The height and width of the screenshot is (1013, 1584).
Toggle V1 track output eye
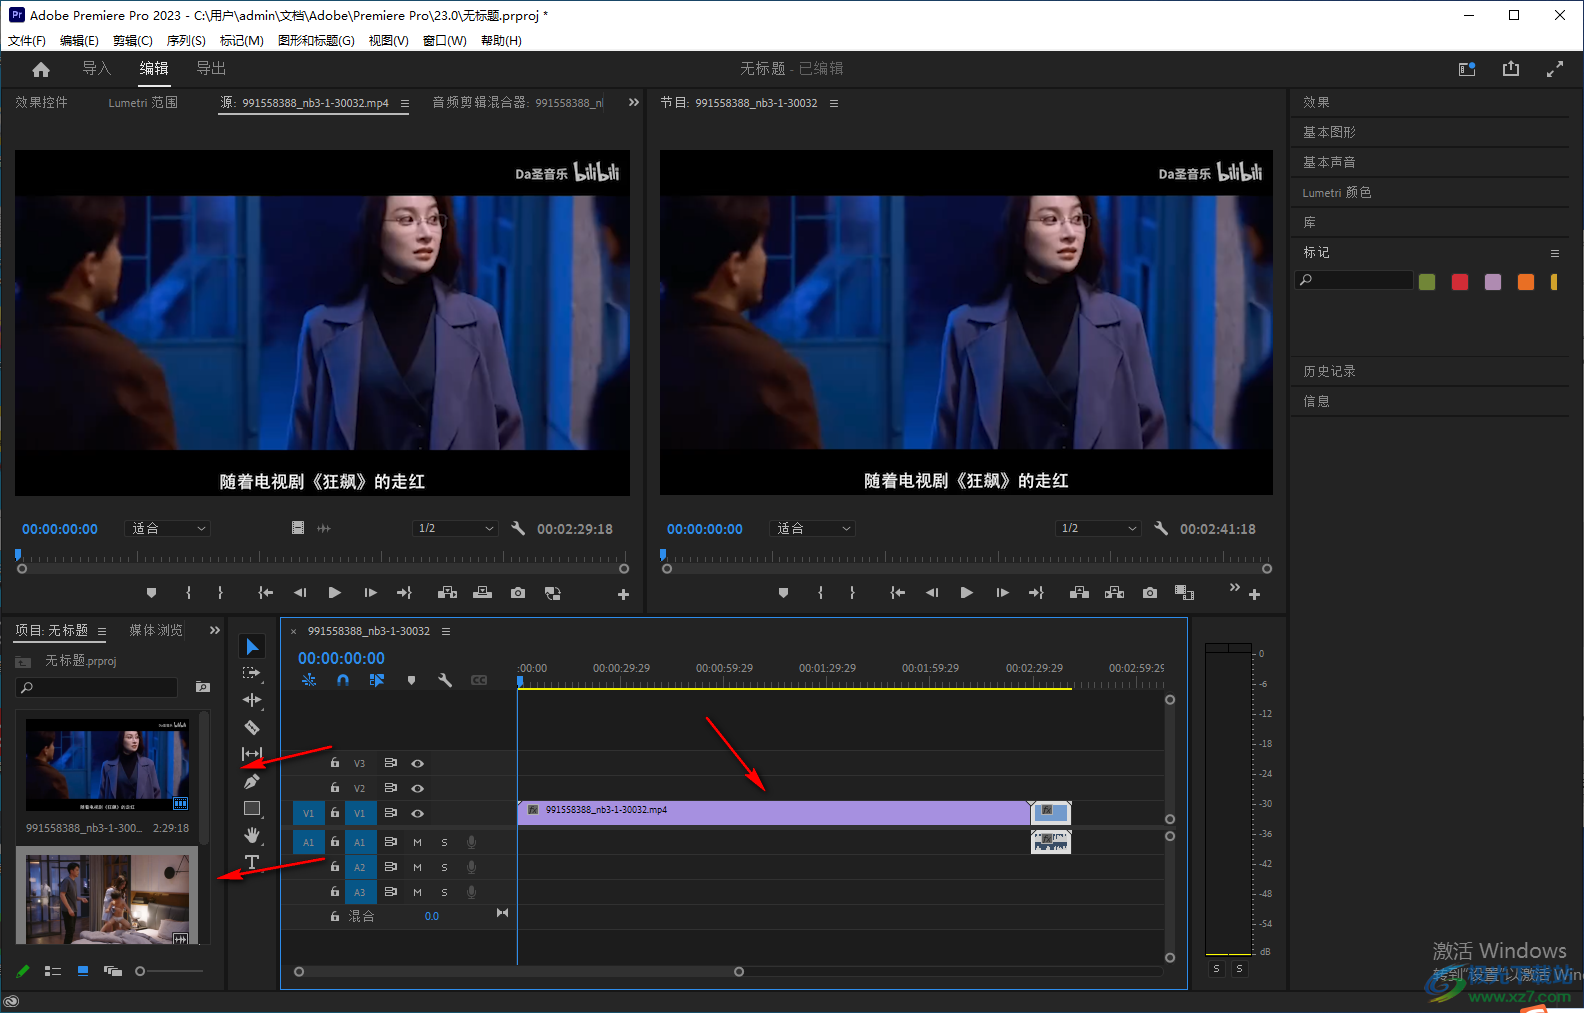click(418, 813)
